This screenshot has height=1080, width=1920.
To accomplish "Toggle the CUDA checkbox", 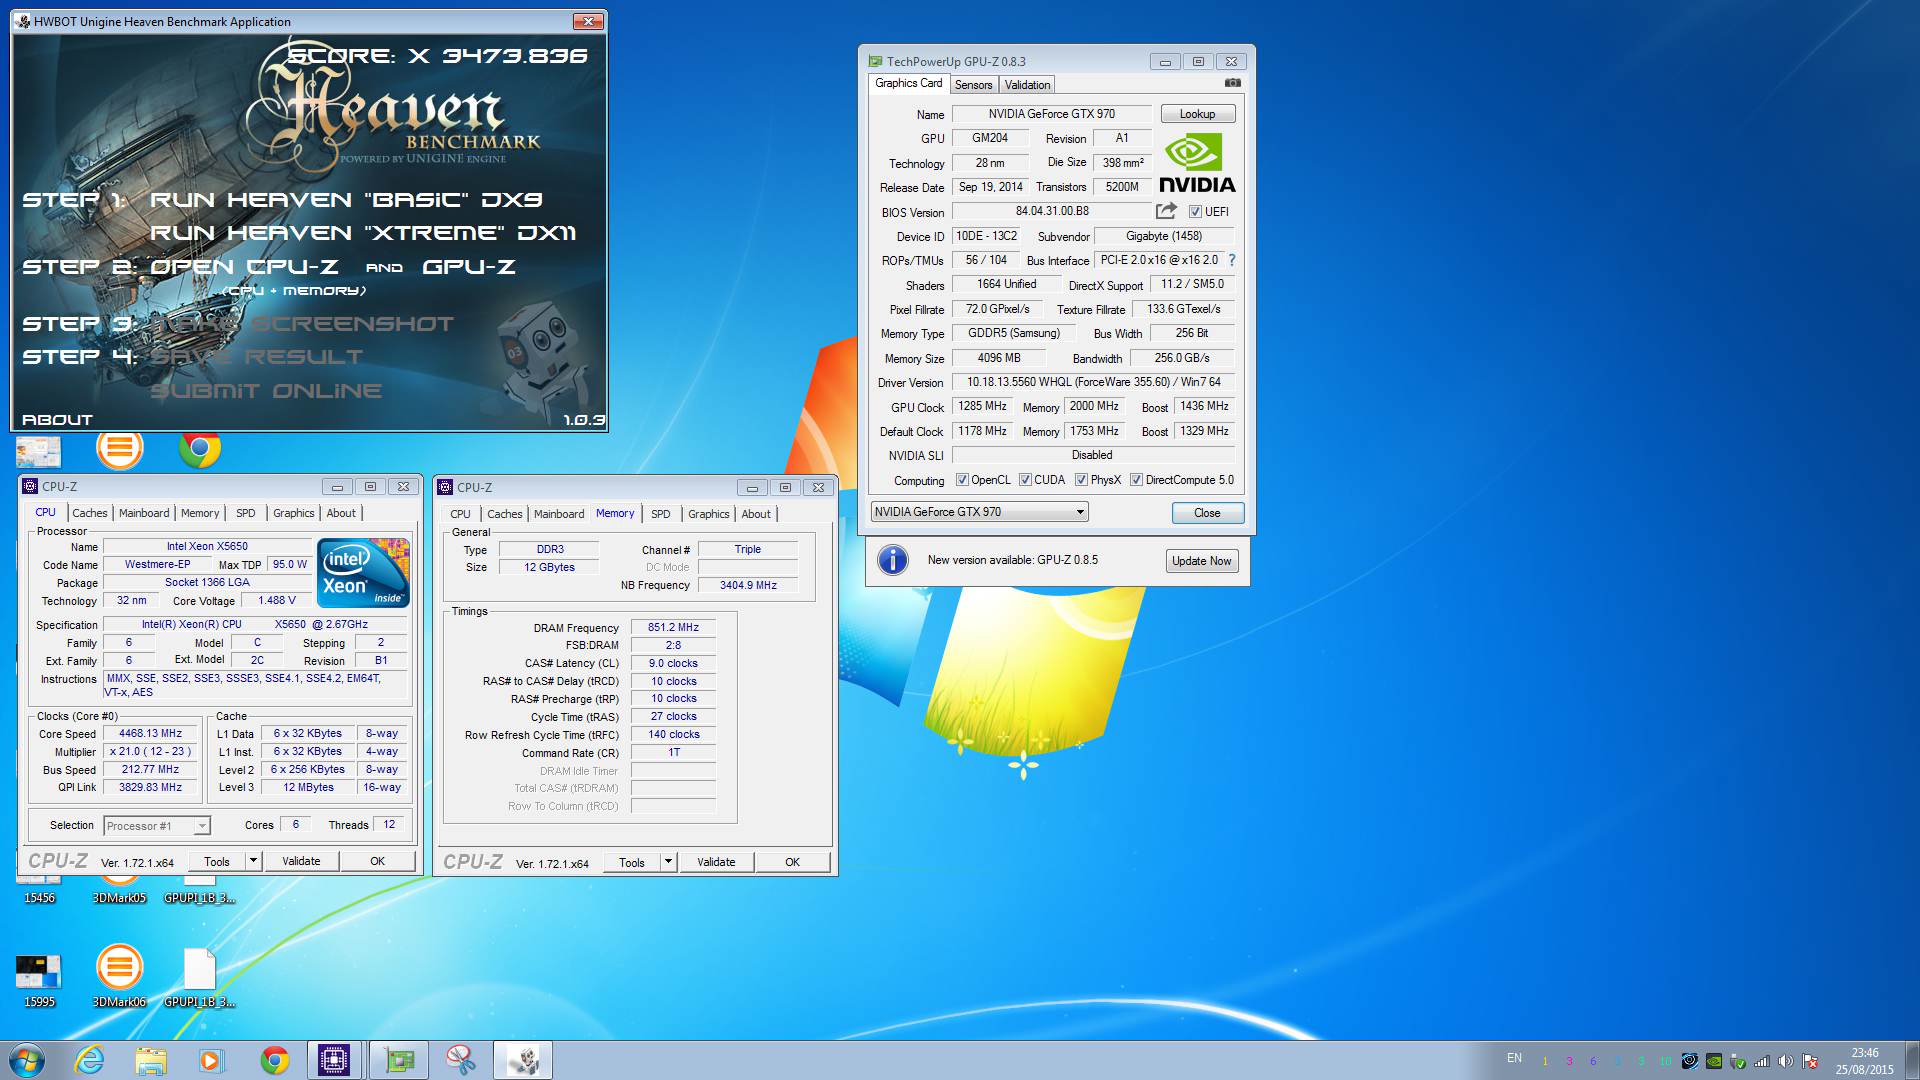I will pyautogui.click(x=1025, y=480).
